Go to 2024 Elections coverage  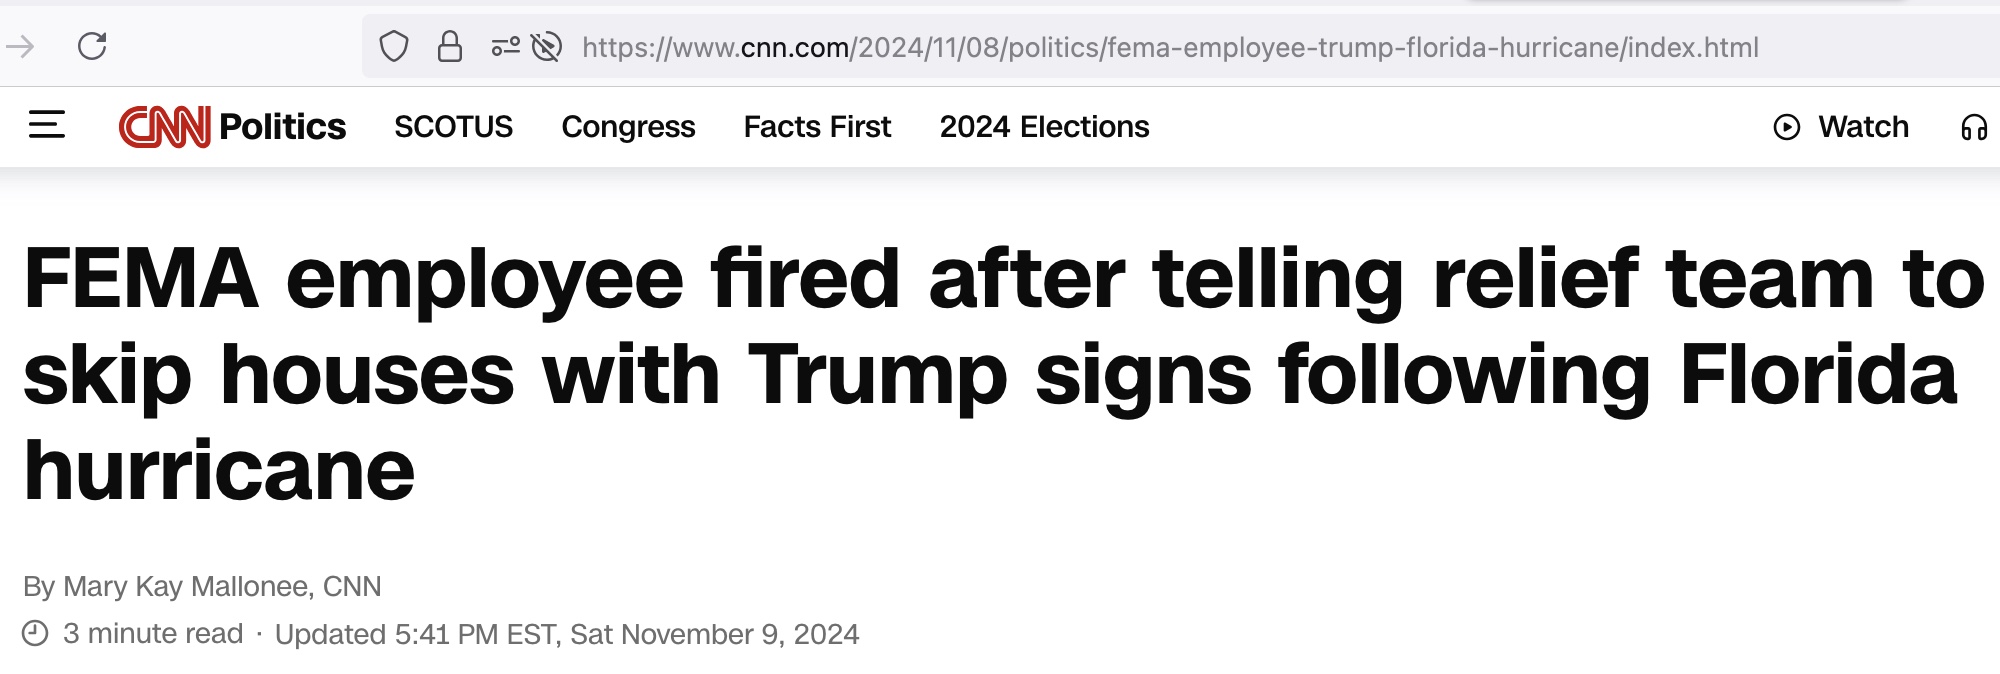[1044, 127]
